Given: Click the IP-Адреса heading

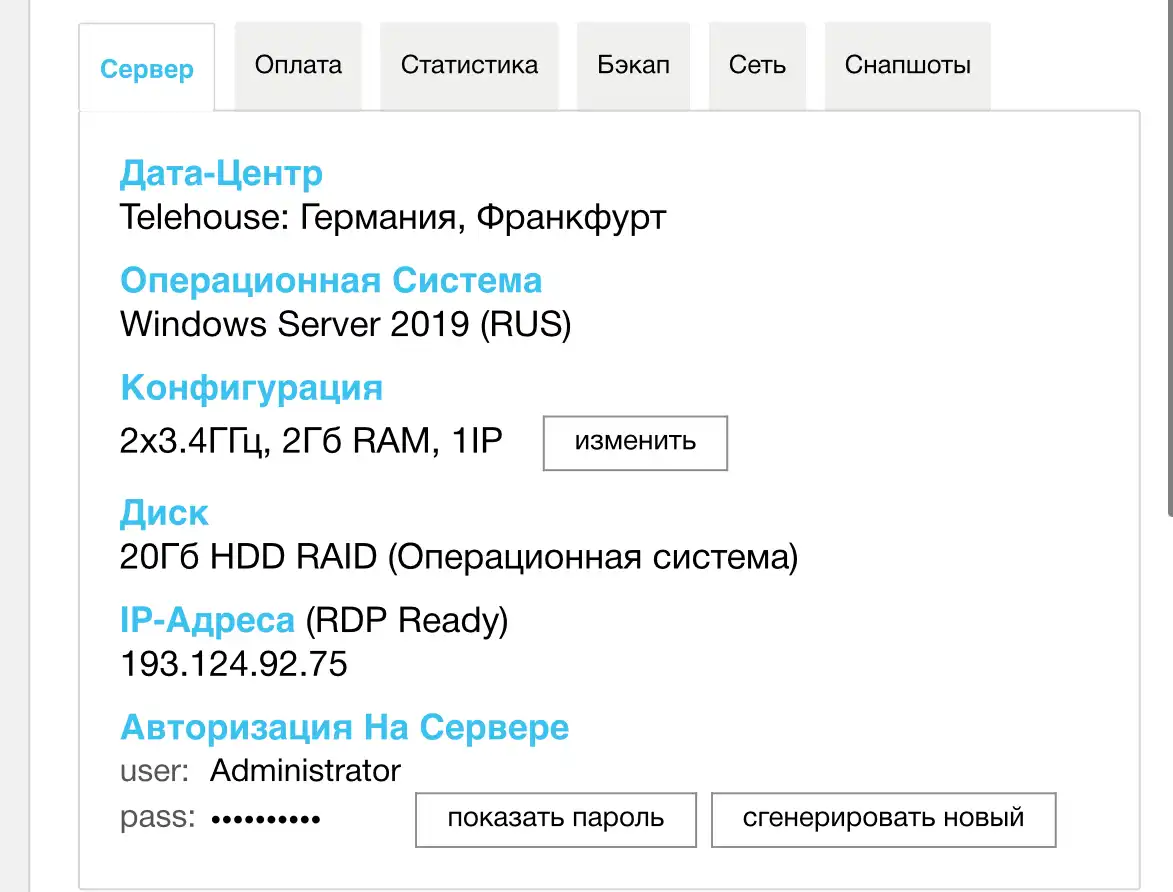Looking at the screenshot, I should [207, 621].
